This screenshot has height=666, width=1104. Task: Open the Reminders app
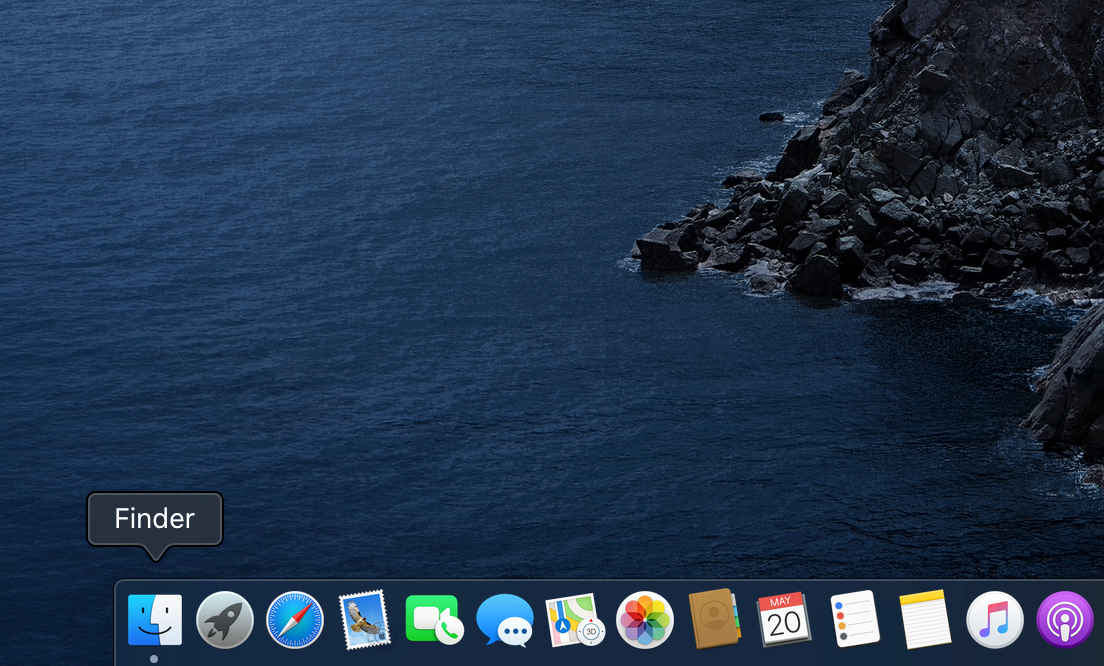pos(854,620)
